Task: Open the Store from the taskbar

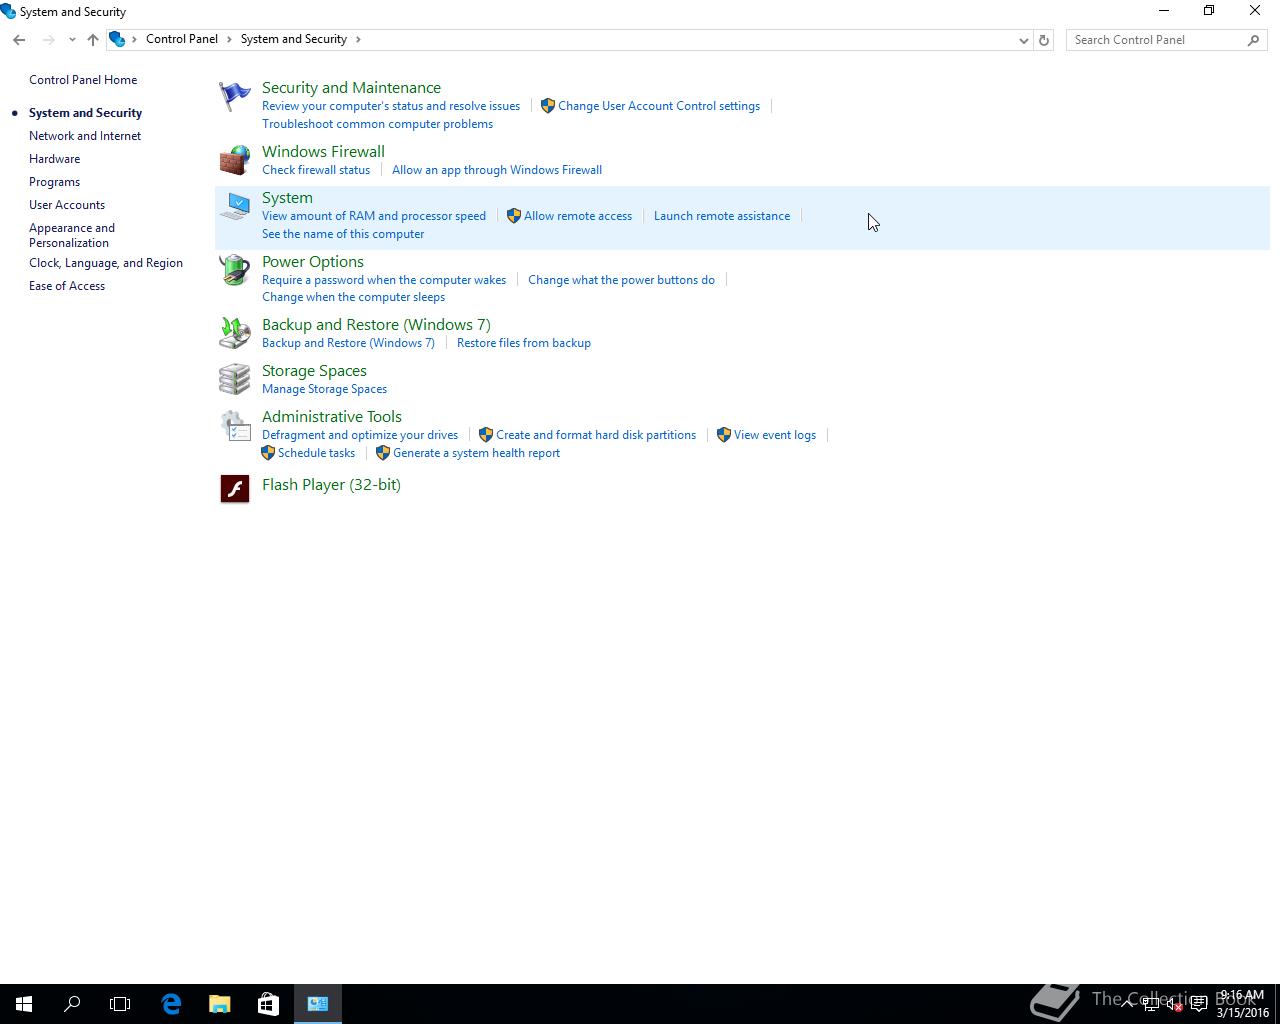Action: click(x=268, y=1004)
